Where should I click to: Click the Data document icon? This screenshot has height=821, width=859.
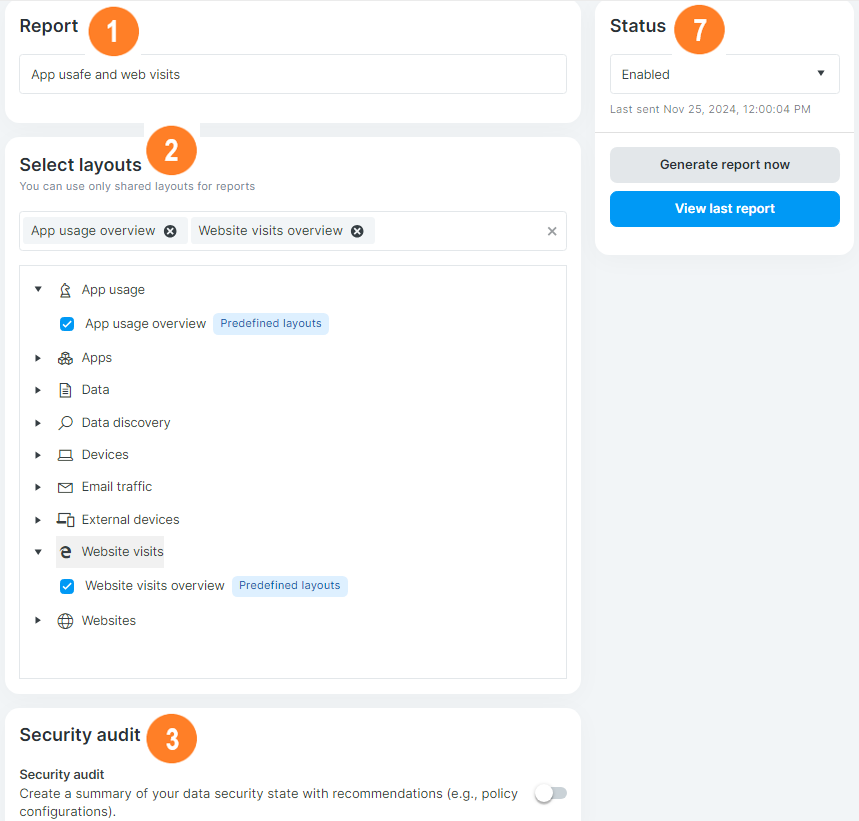coord(65,389)
